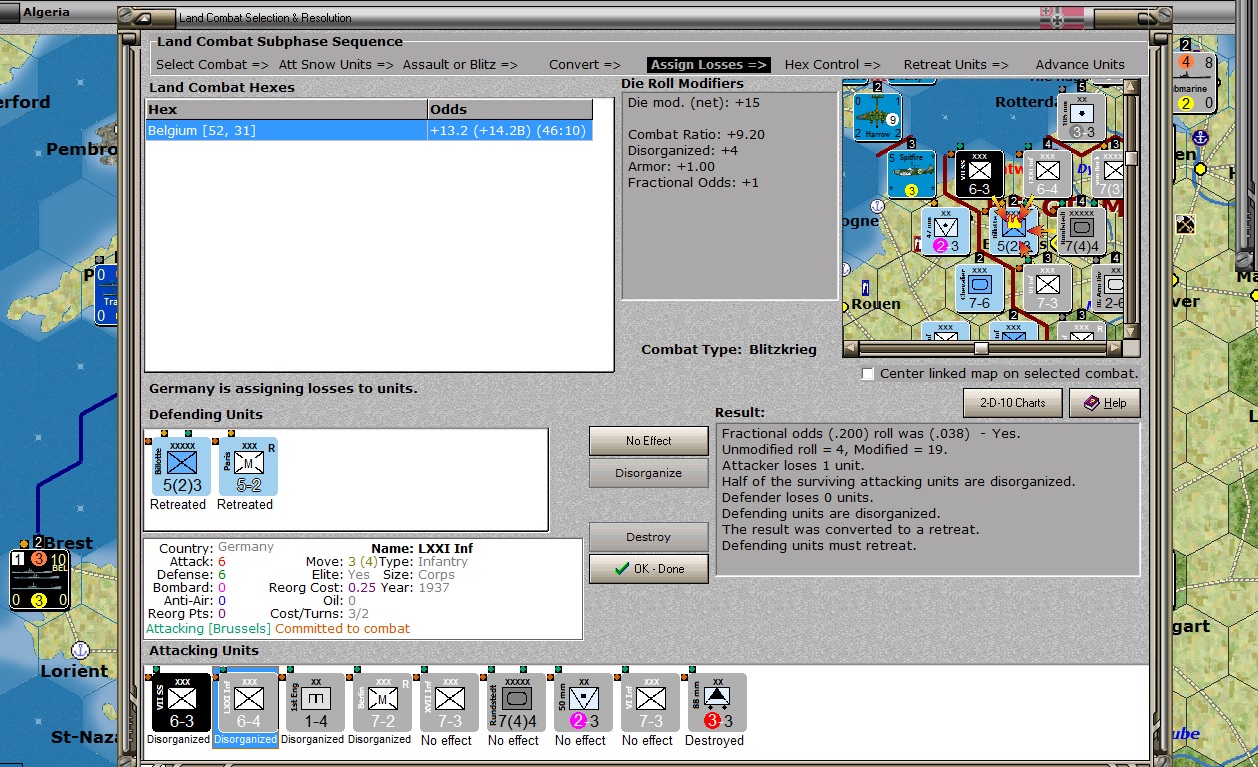Click the minimap vertical scrollbar thumb
This screenshot has width=1258, height=767.
[x=1132, y=158]
